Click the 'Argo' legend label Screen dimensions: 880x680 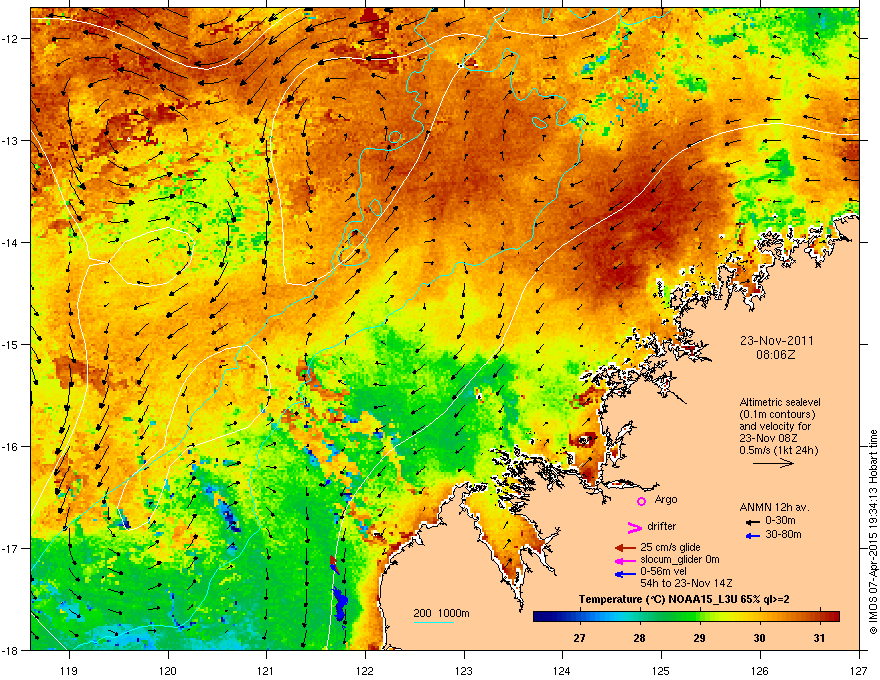[666, 499]
